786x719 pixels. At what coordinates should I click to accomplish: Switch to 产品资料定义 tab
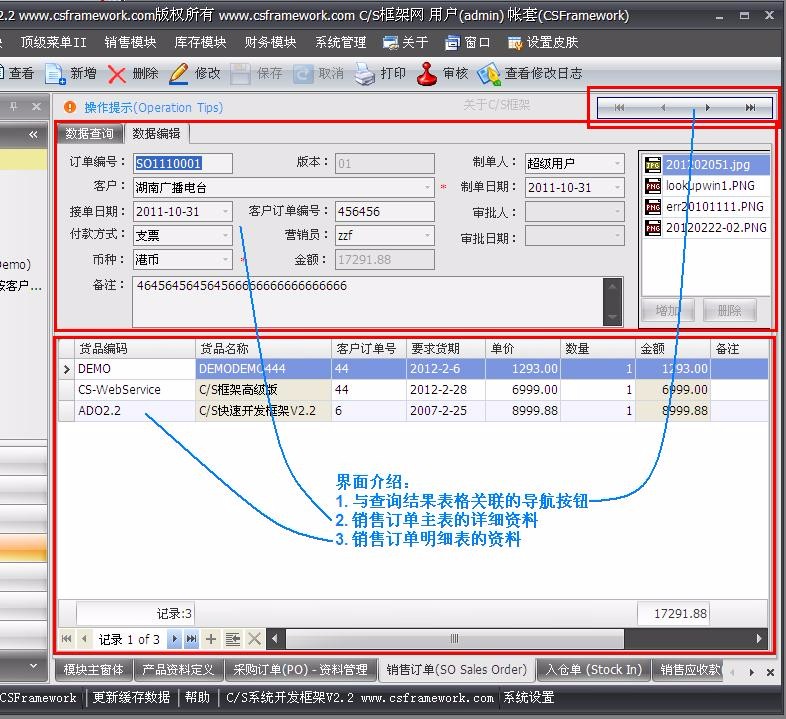178,670
